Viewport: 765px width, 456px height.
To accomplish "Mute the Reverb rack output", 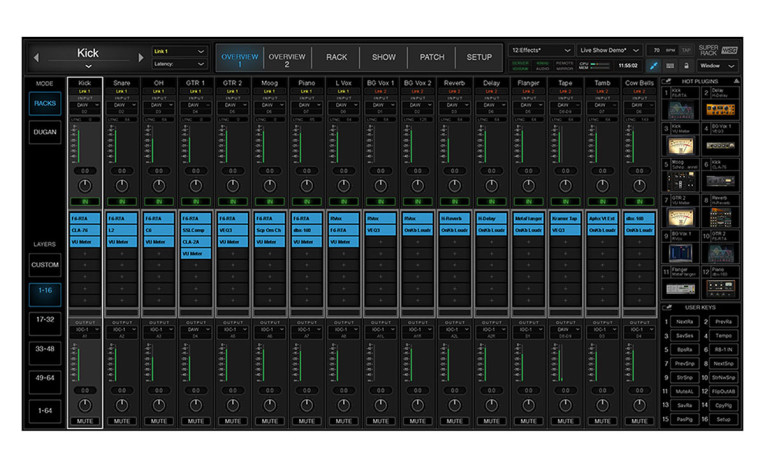I will (x=454, y=421).
